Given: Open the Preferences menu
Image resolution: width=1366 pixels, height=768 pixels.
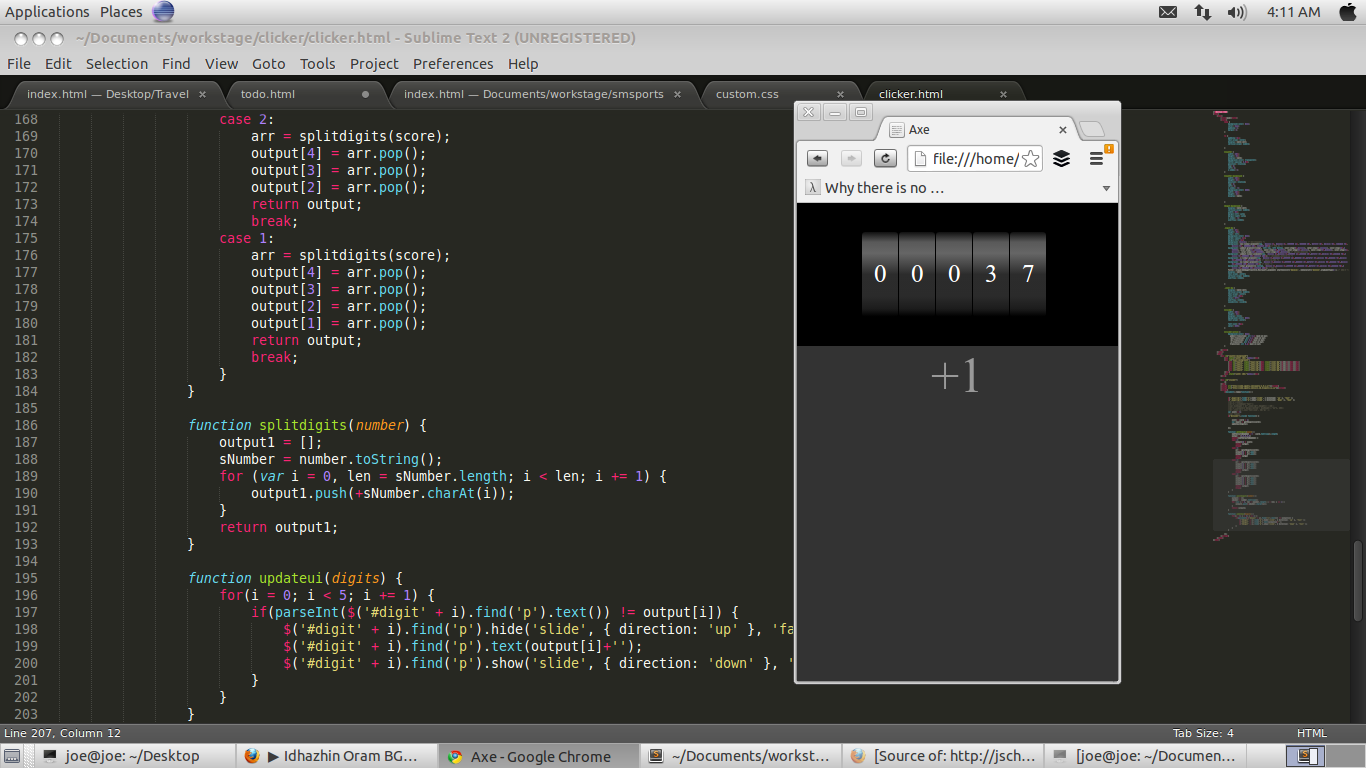Looking at the screenshot, I should pyautogui.click(x=453, y=63).
